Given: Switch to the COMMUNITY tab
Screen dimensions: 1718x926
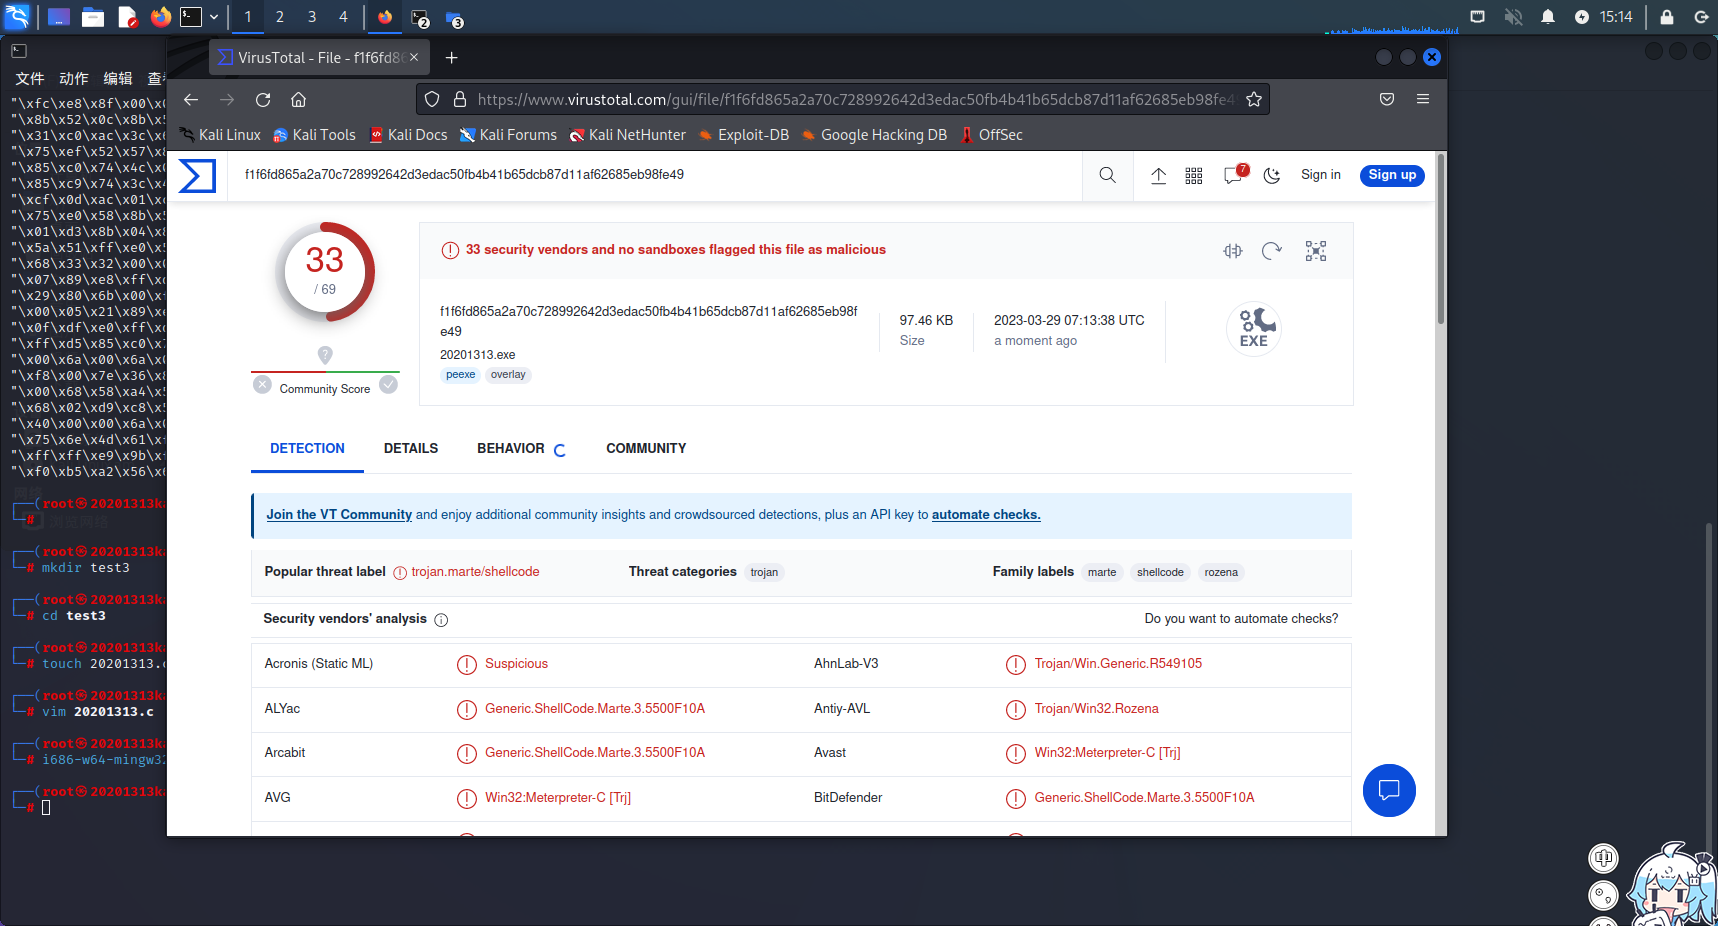Looking at the screenshot, I should tap(646, 449).
